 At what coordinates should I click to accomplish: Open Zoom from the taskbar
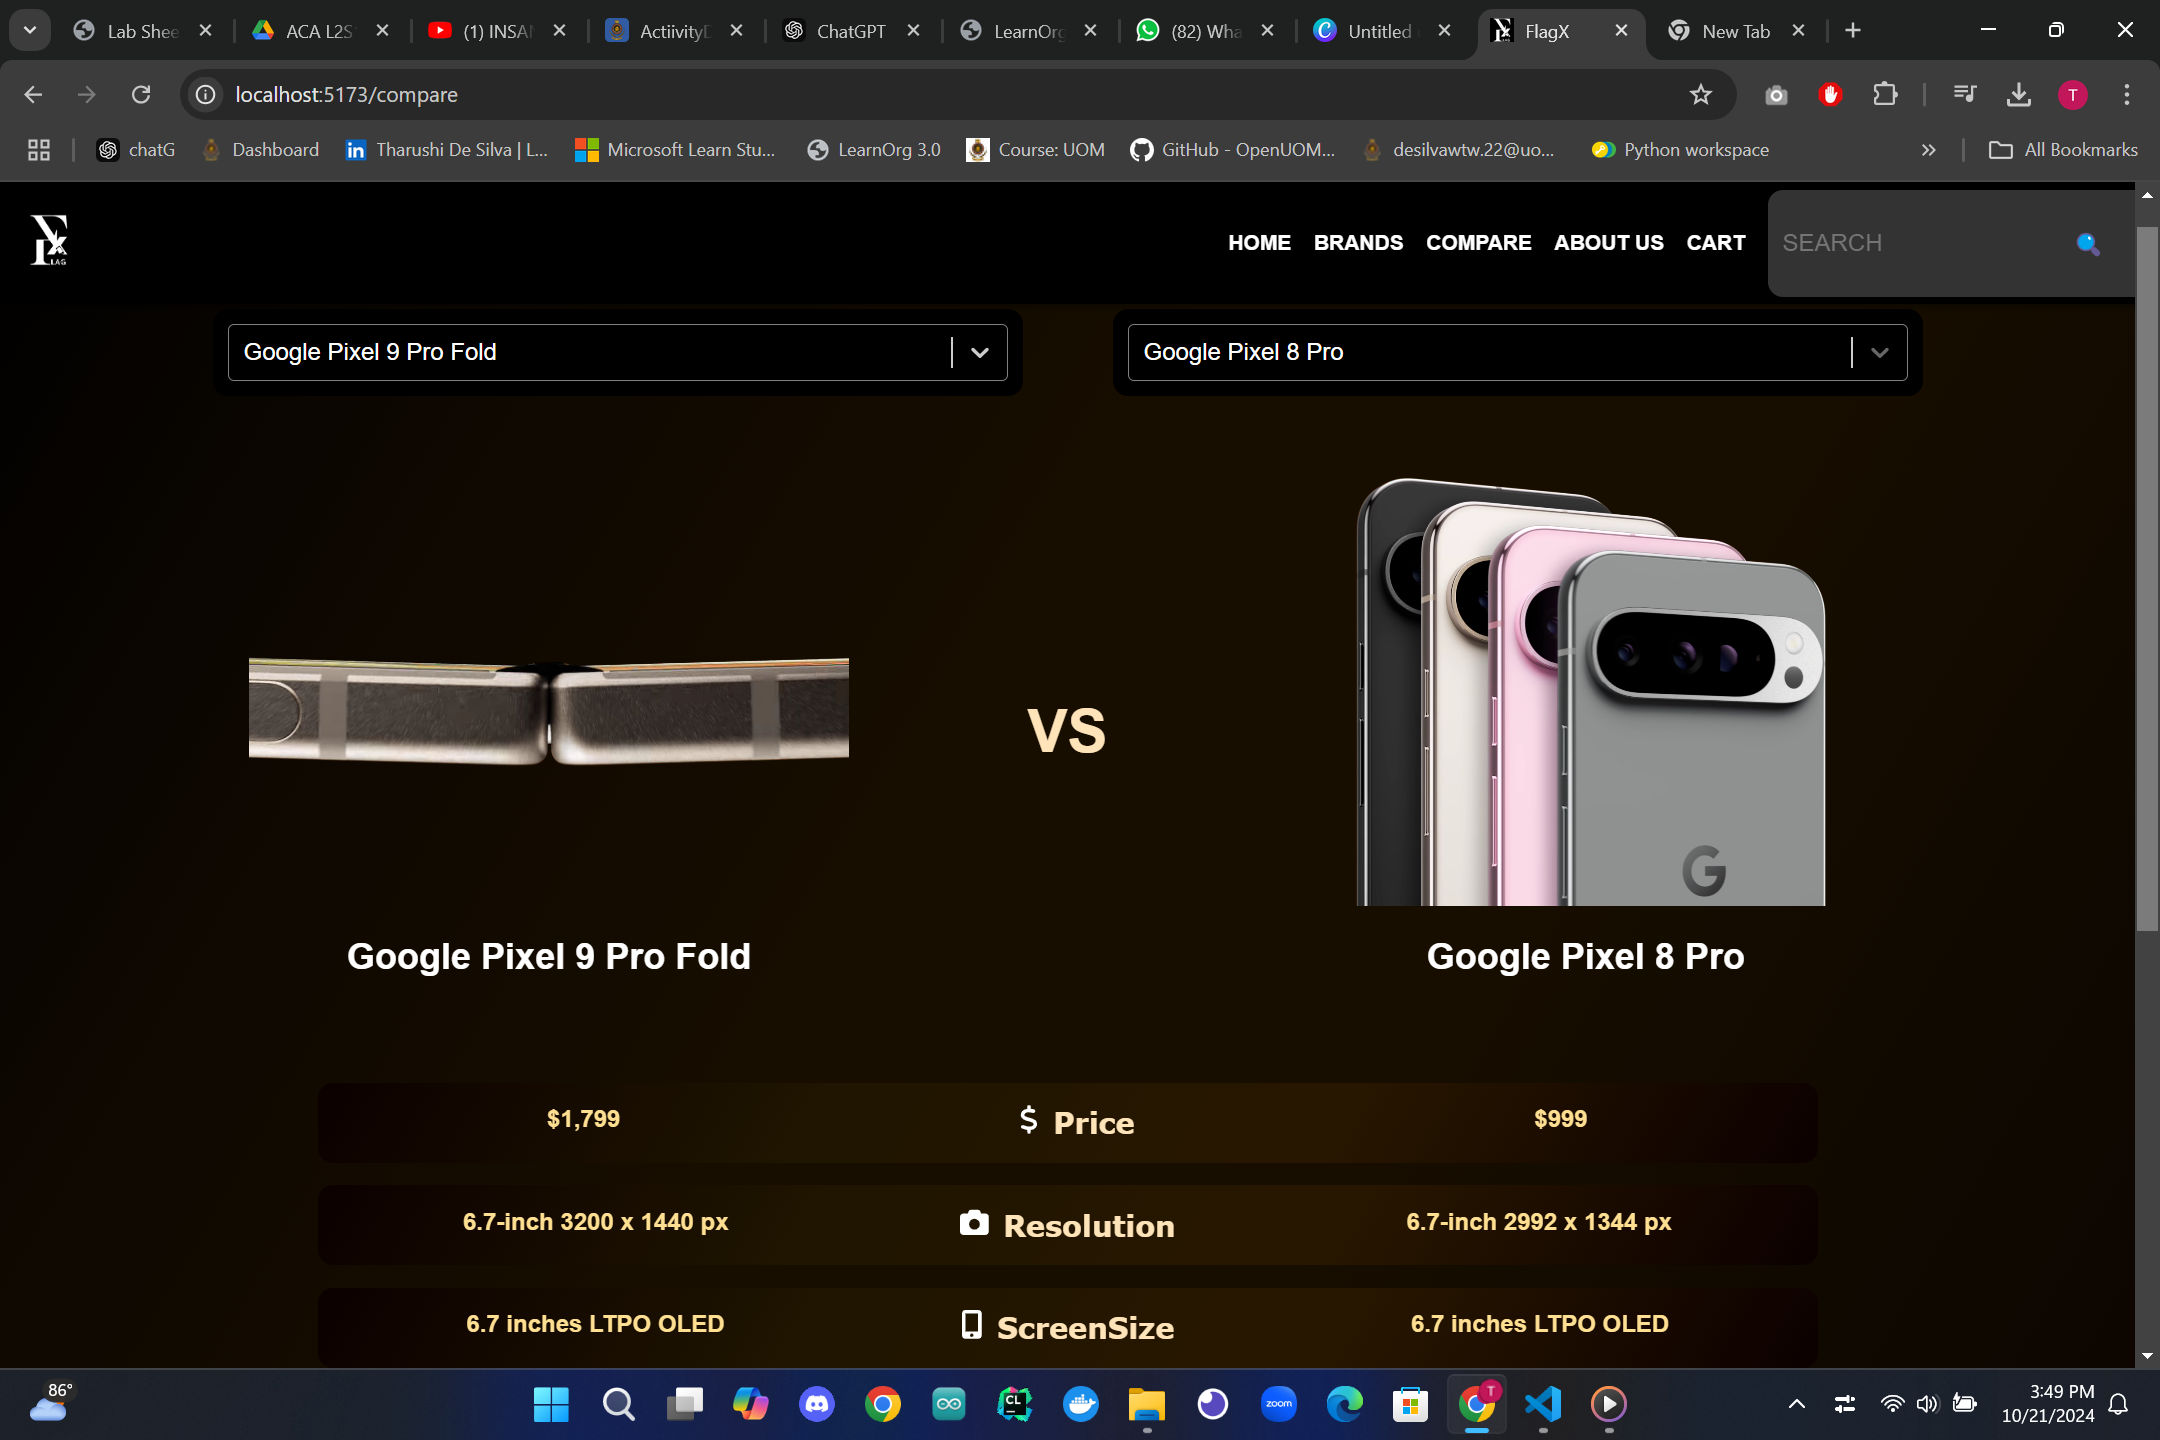tap(1278, 1404)
